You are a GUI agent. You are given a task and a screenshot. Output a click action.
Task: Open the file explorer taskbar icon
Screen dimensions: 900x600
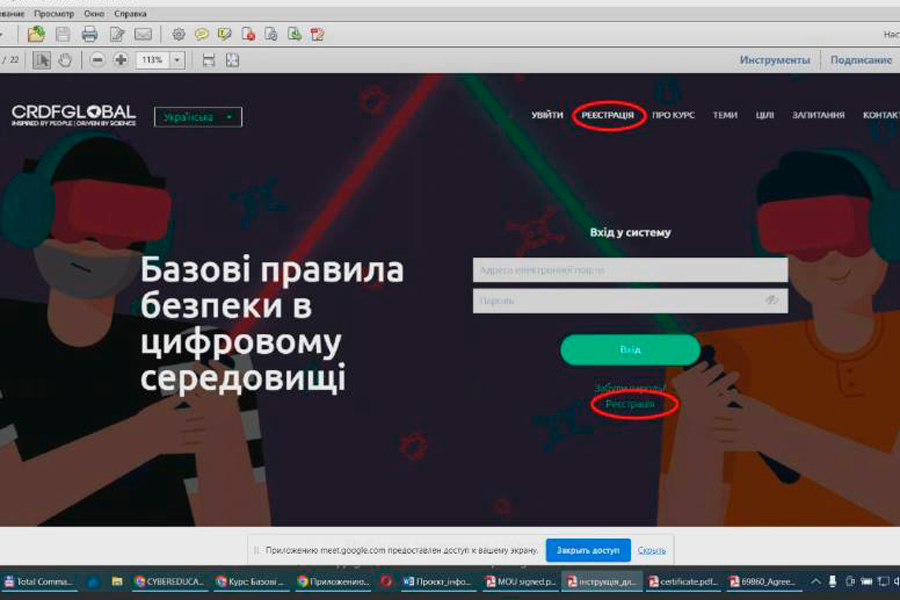[117, 582]
